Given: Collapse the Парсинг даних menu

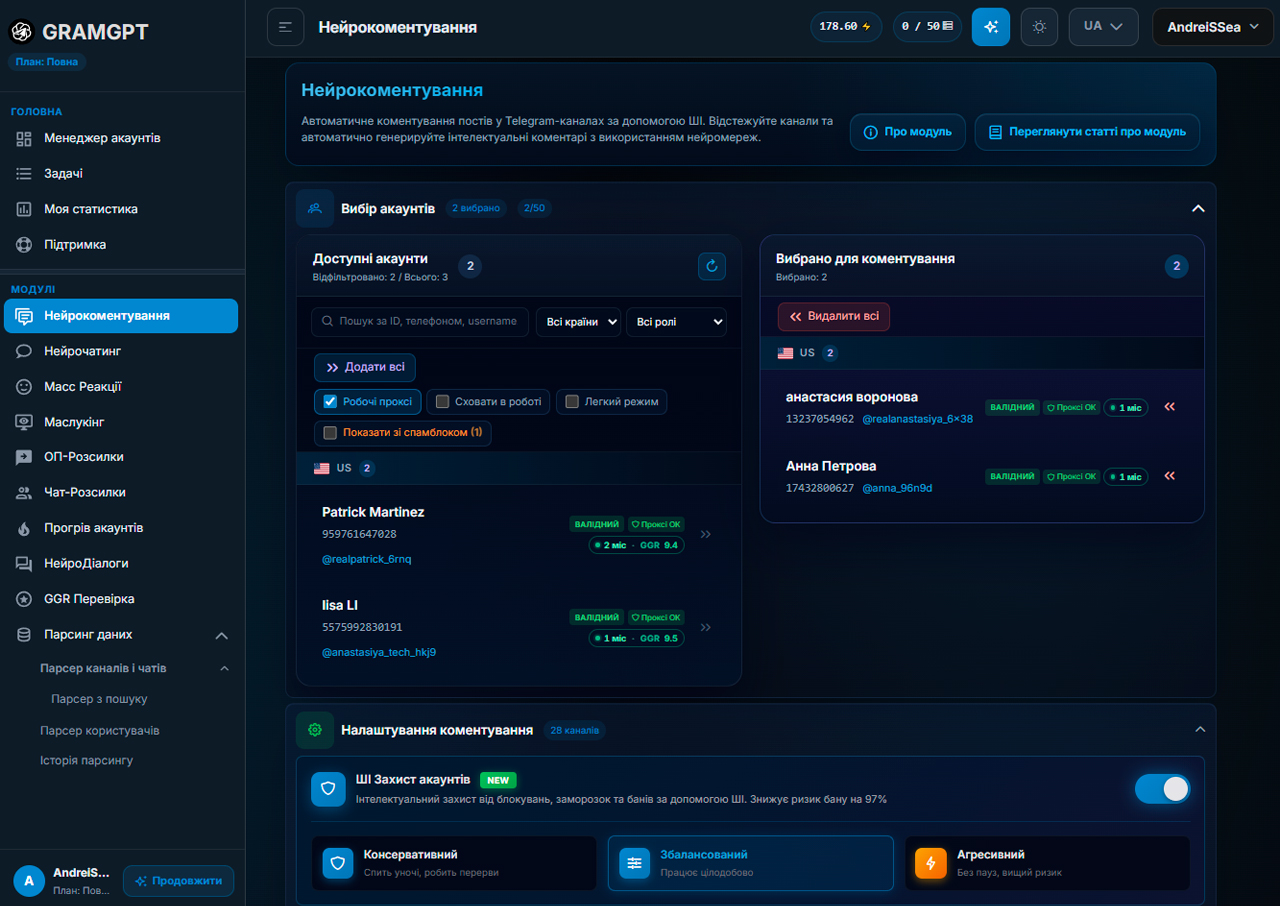Looking at the screenshot, I should point(222,635).
